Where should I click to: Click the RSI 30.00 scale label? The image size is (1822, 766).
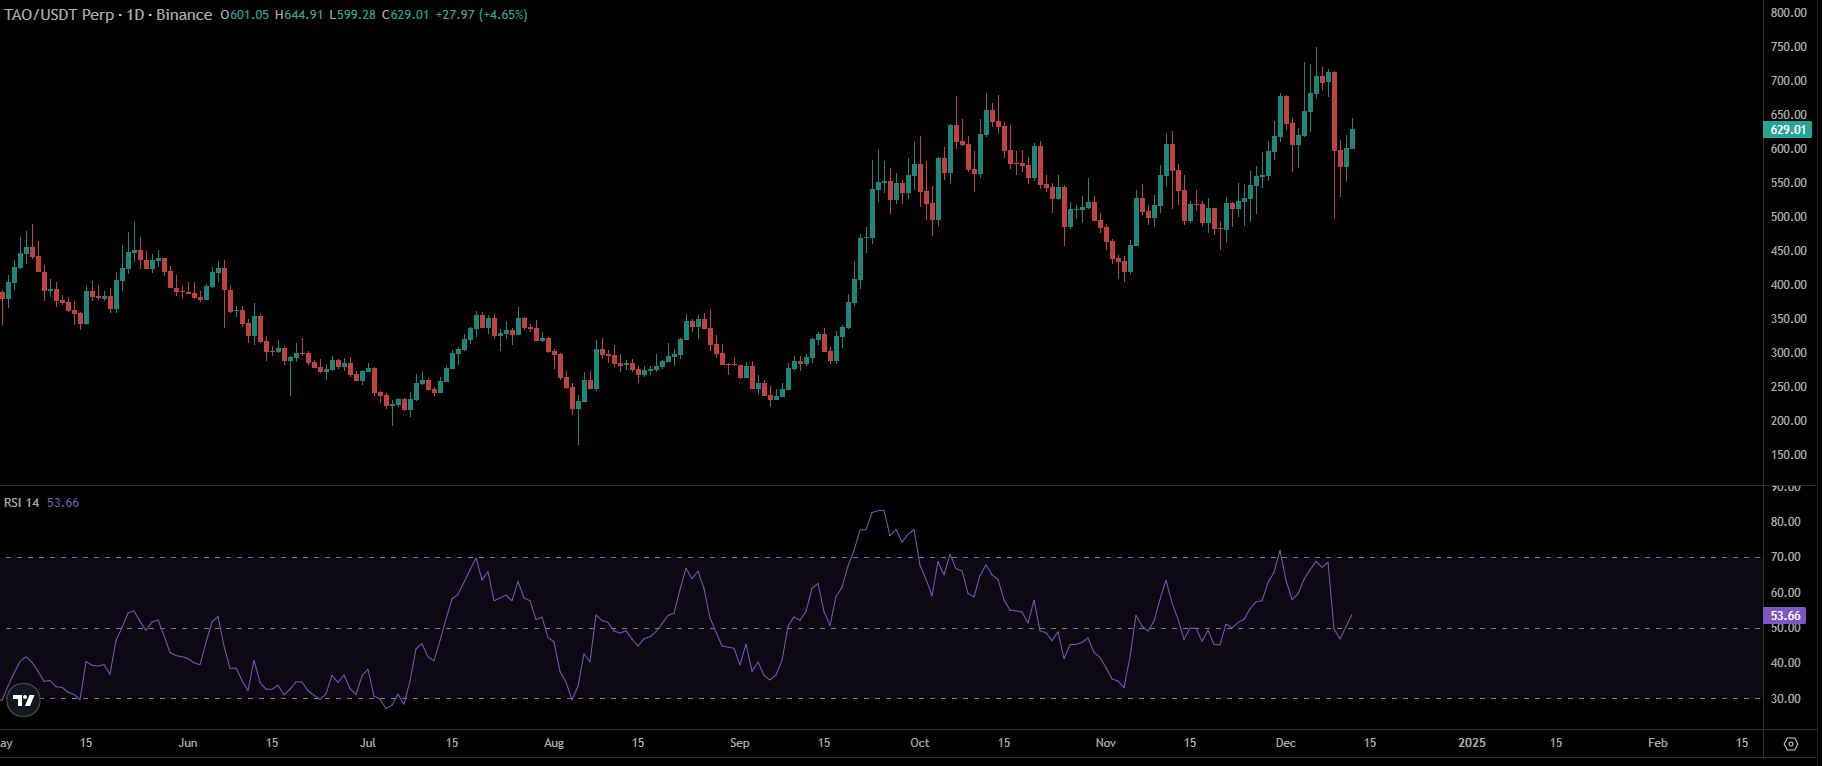coord(1785,699)
